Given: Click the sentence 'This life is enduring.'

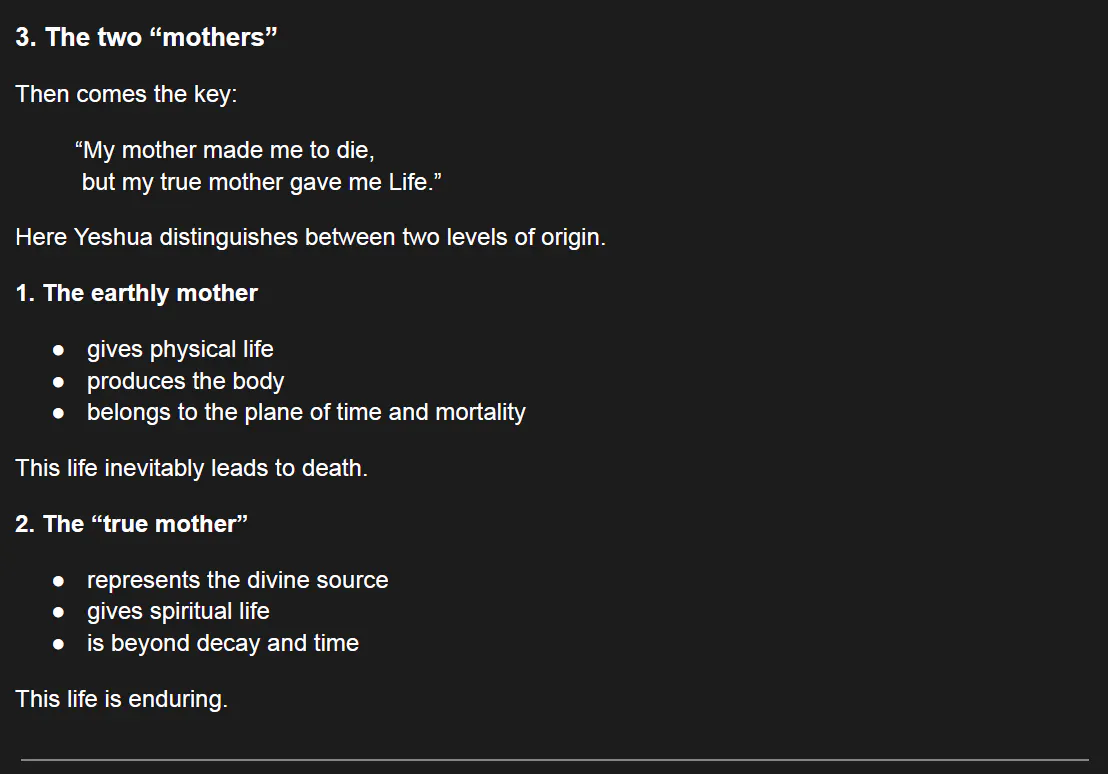Looking at the screenshot, I should click(122, 699).
